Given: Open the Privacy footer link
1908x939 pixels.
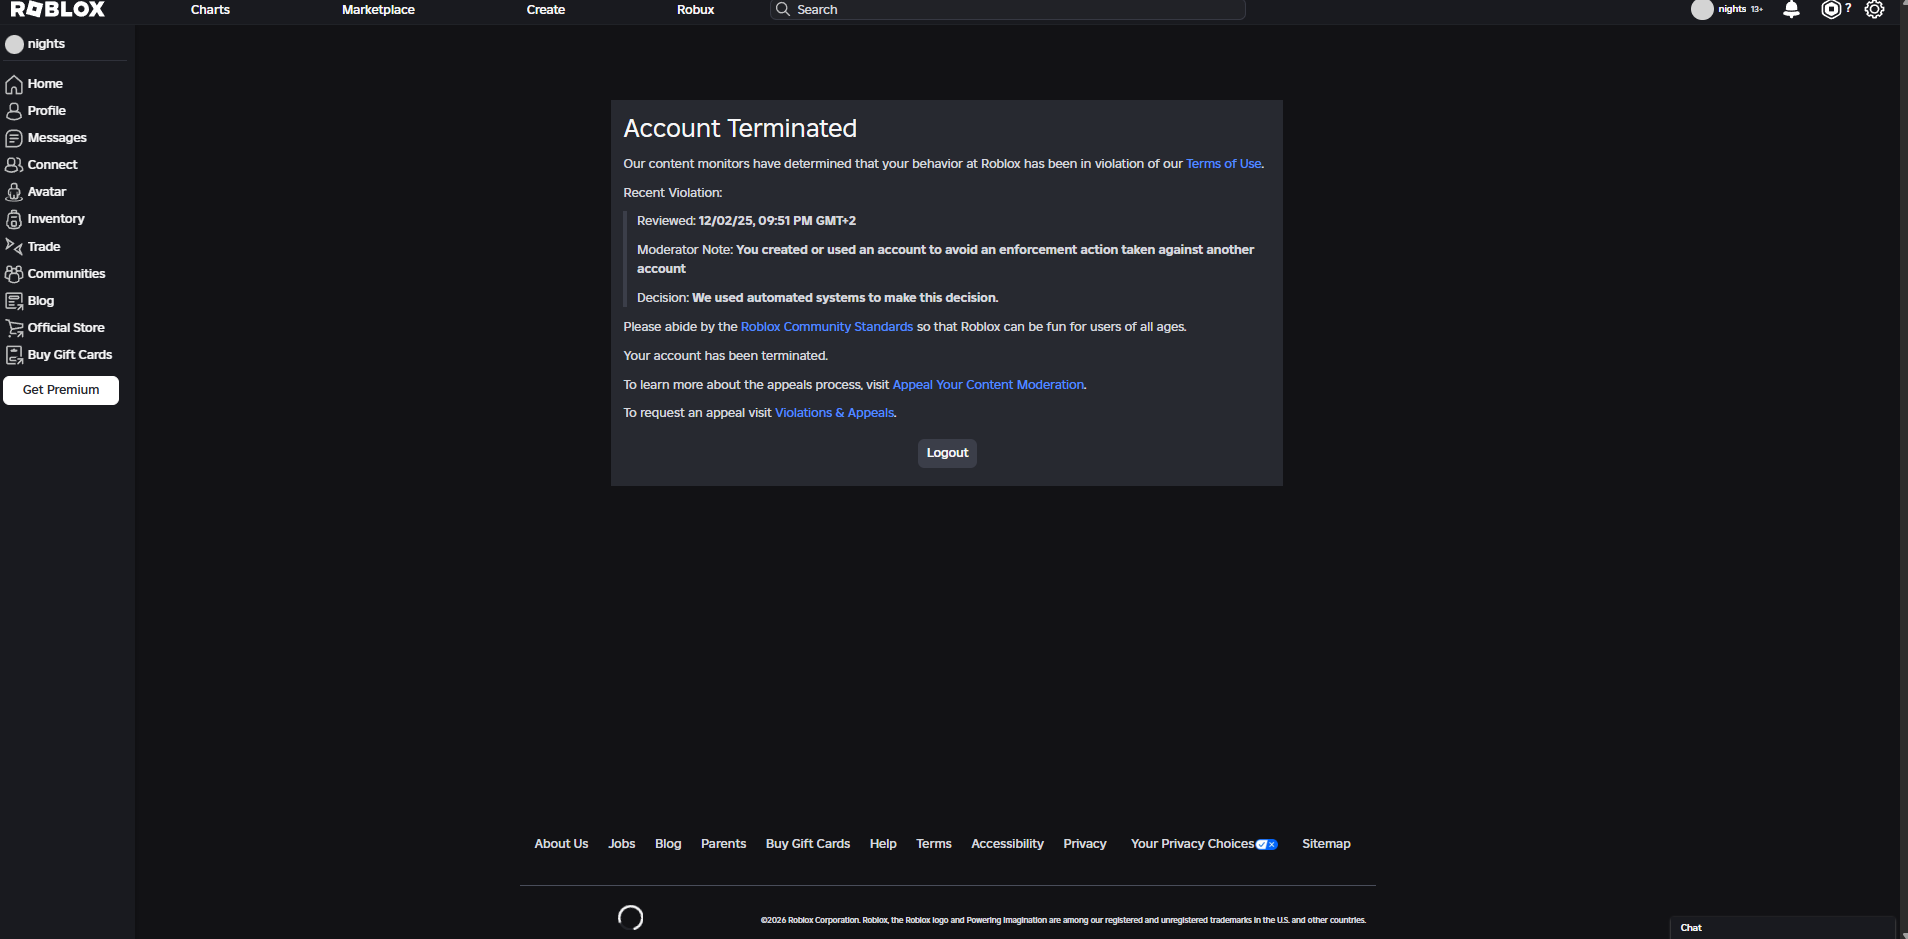Looking at the screenshot, I should (x=1085, y=844).
